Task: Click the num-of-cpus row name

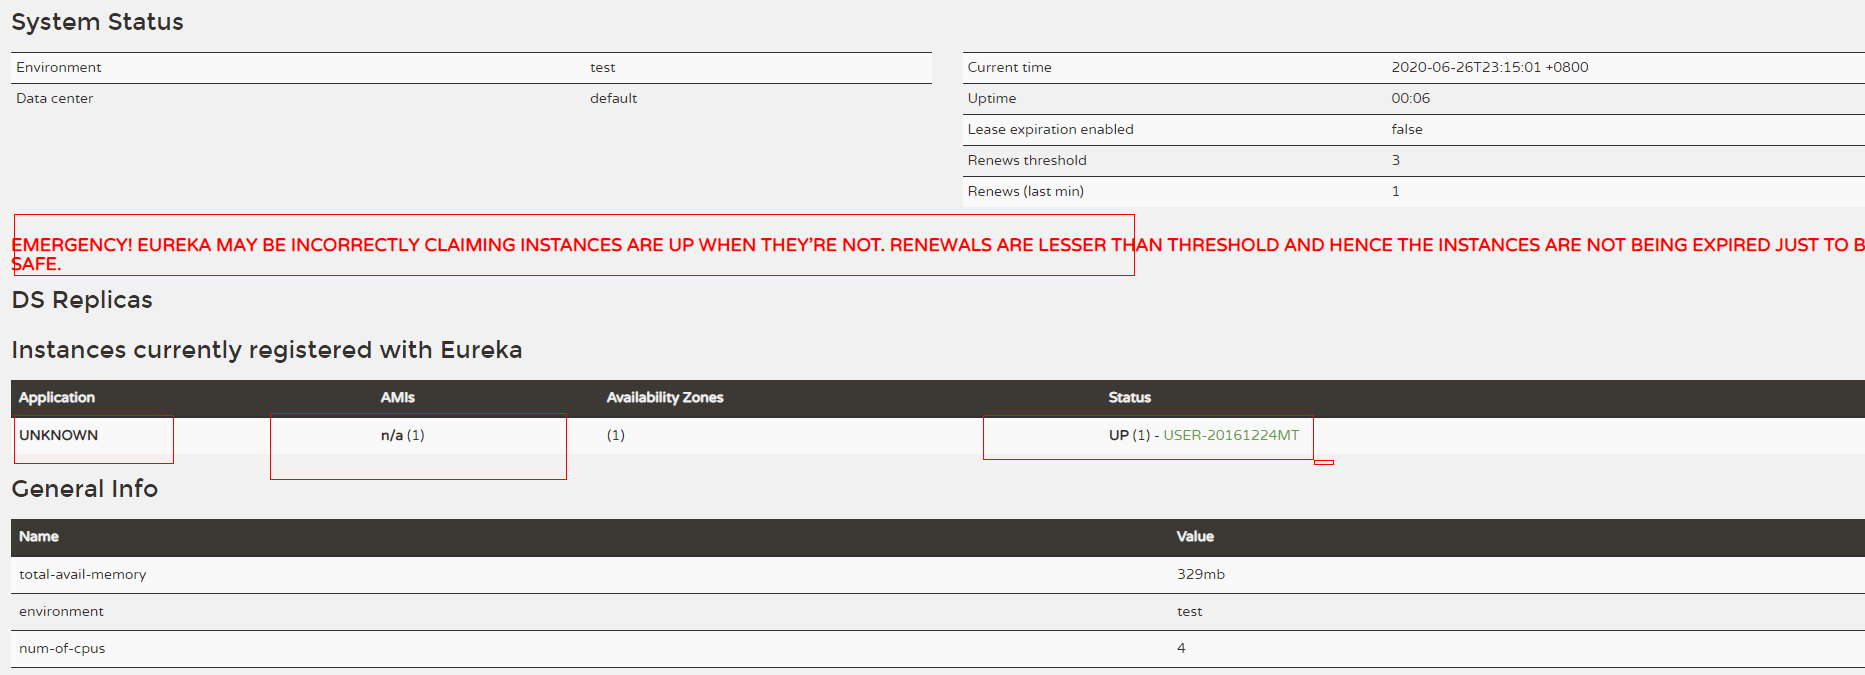Action: click(x=62, y=648)
